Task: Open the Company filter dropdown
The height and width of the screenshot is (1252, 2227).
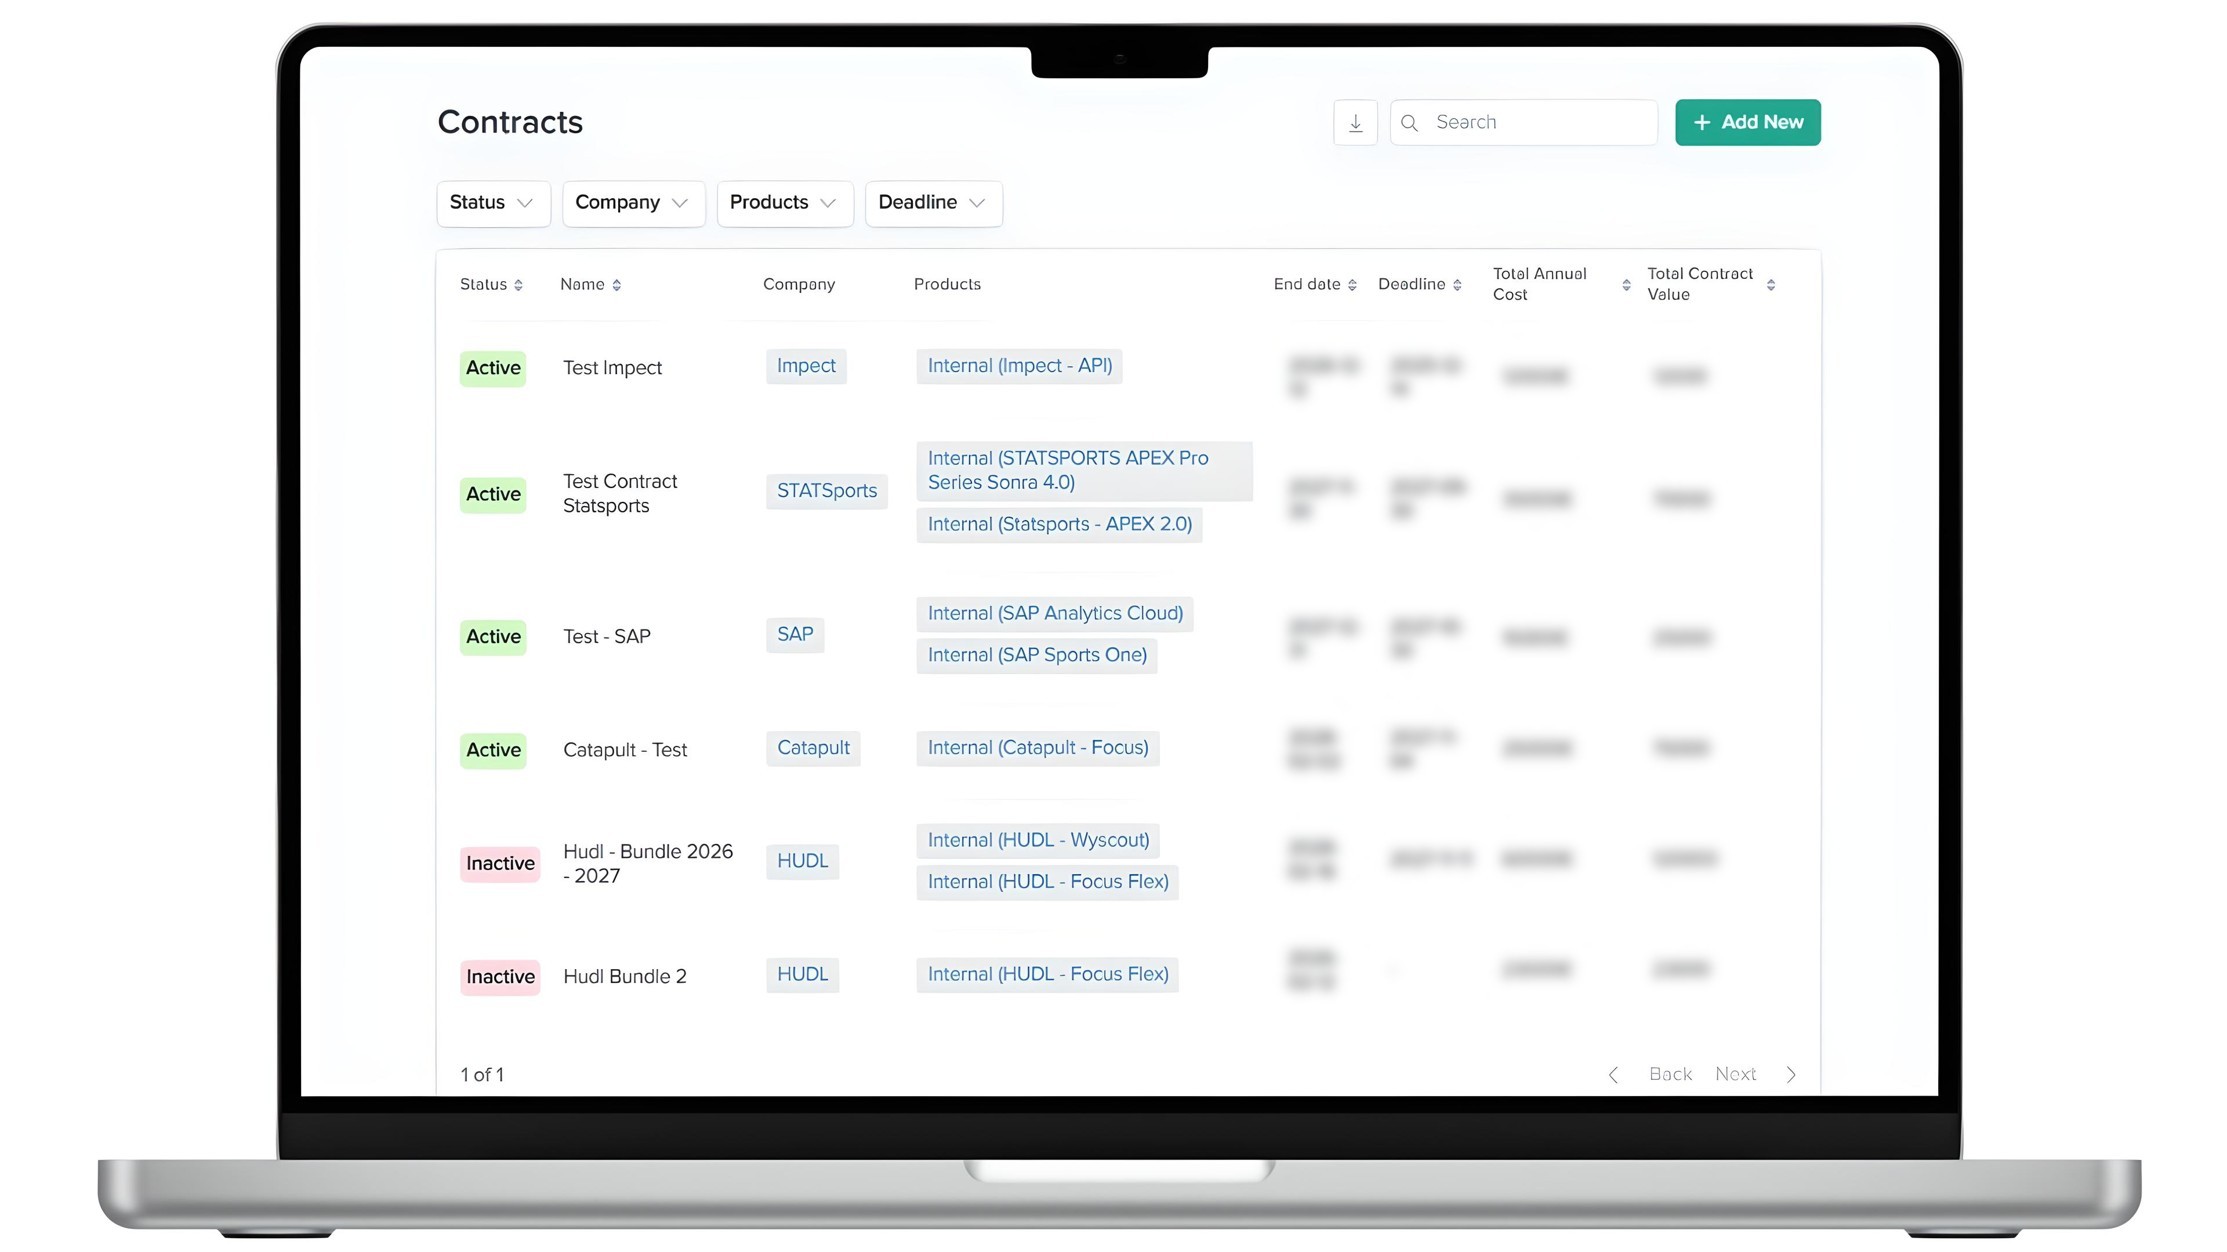Action: 633,203
